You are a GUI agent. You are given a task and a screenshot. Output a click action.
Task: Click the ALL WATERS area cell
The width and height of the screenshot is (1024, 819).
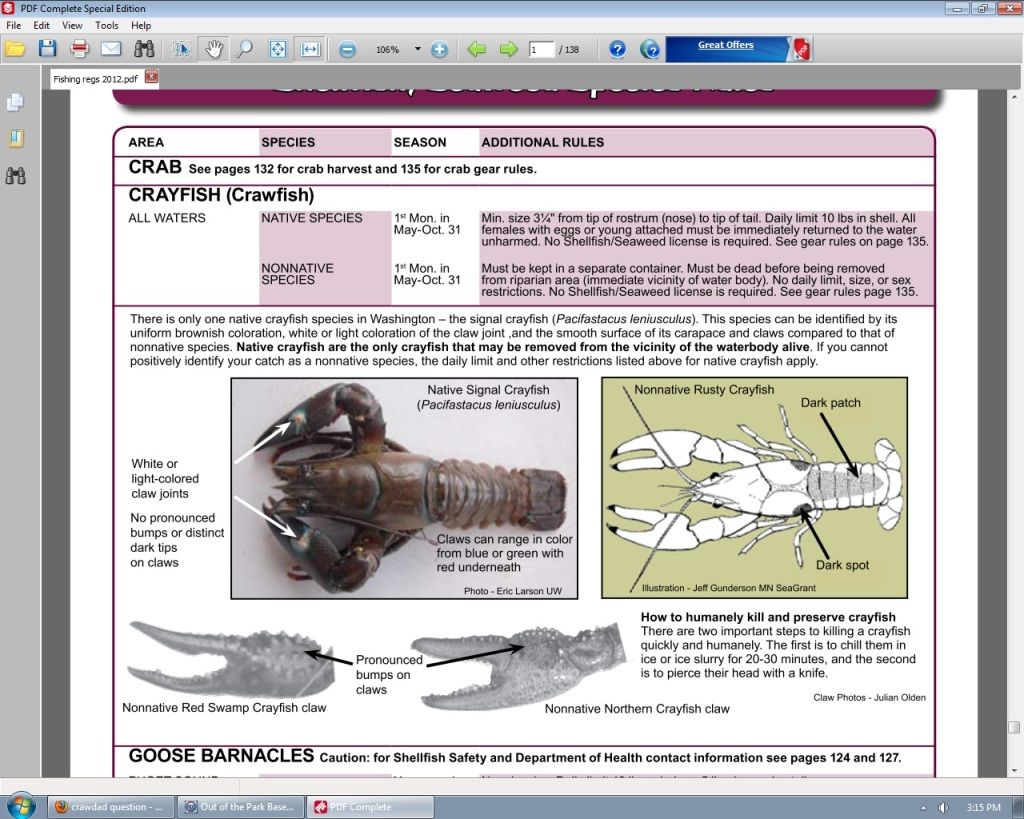[167, 218]
